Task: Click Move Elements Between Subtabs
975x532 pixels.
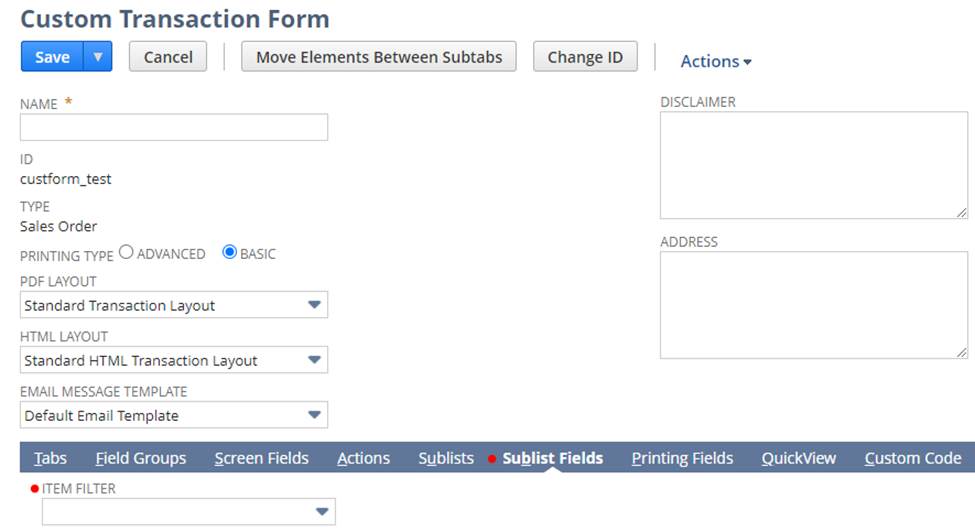Action: coord(379,57)
